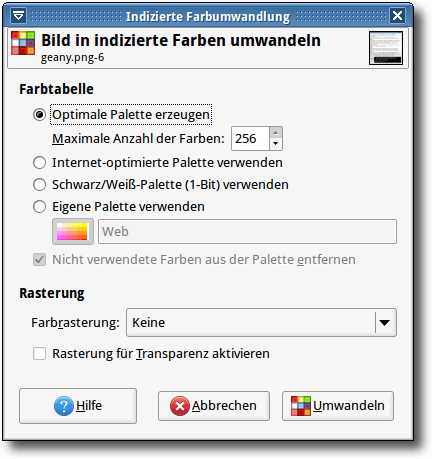Click the 256 colors number field

tap(250, 138)
